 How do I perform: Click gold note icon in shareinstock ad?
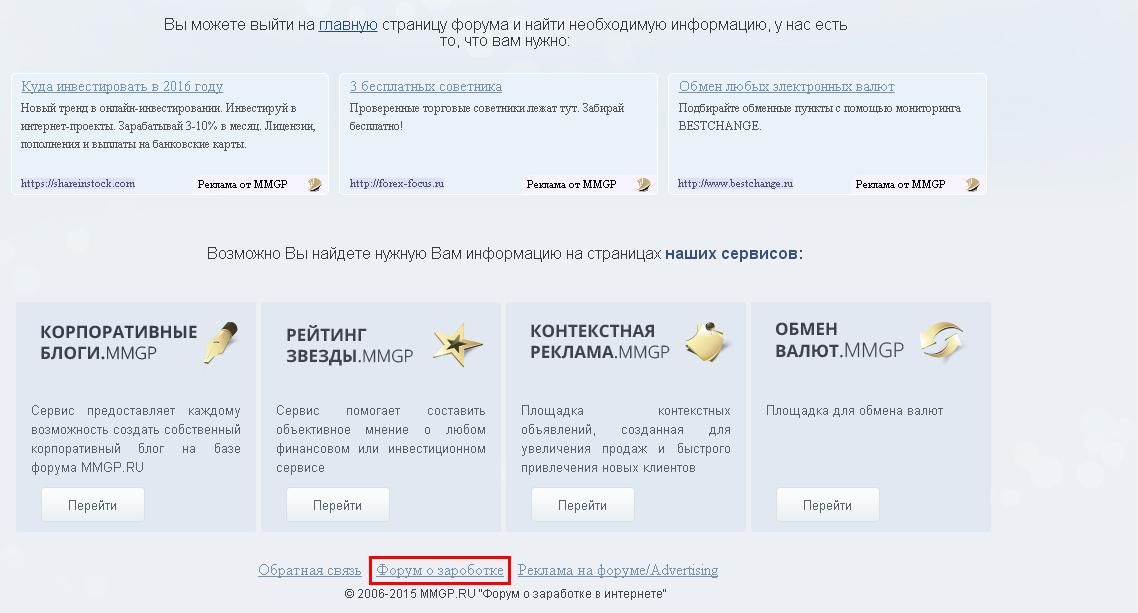click(314, 184)
